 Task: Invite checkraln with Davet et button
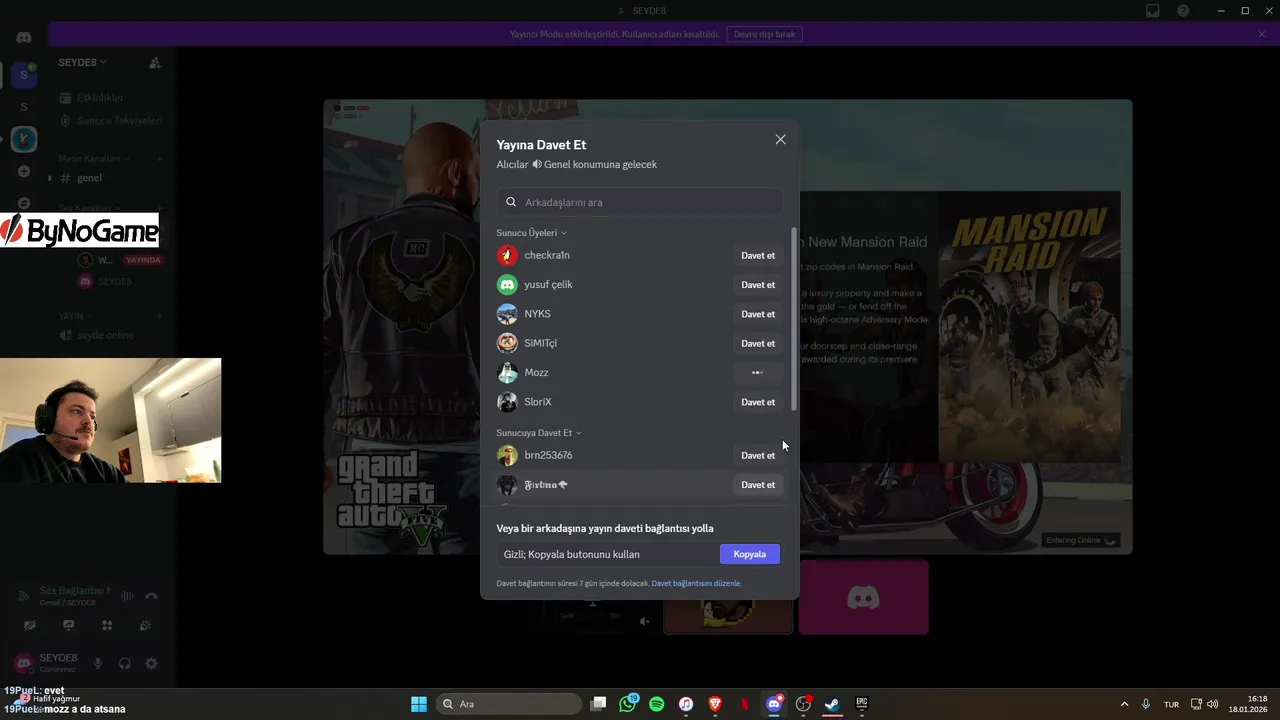pyautogui.click(x=758, y=256)
